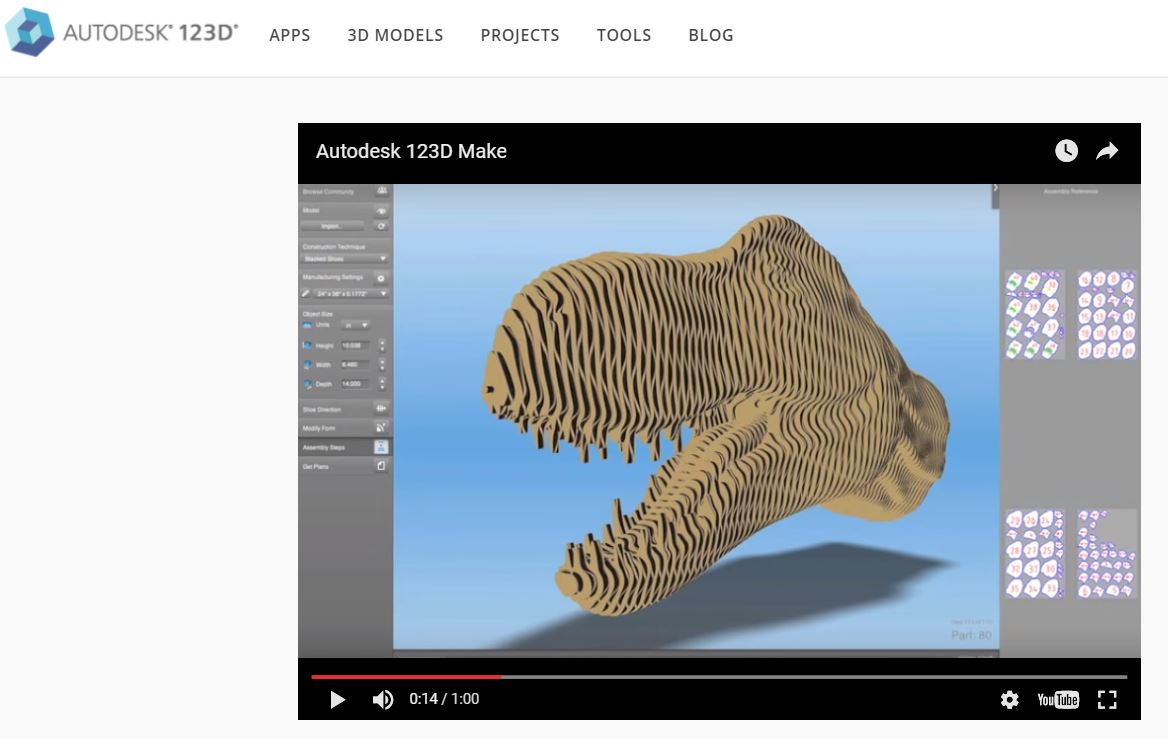Click the Depth value field
The image size is (1168, 739).
355,384
